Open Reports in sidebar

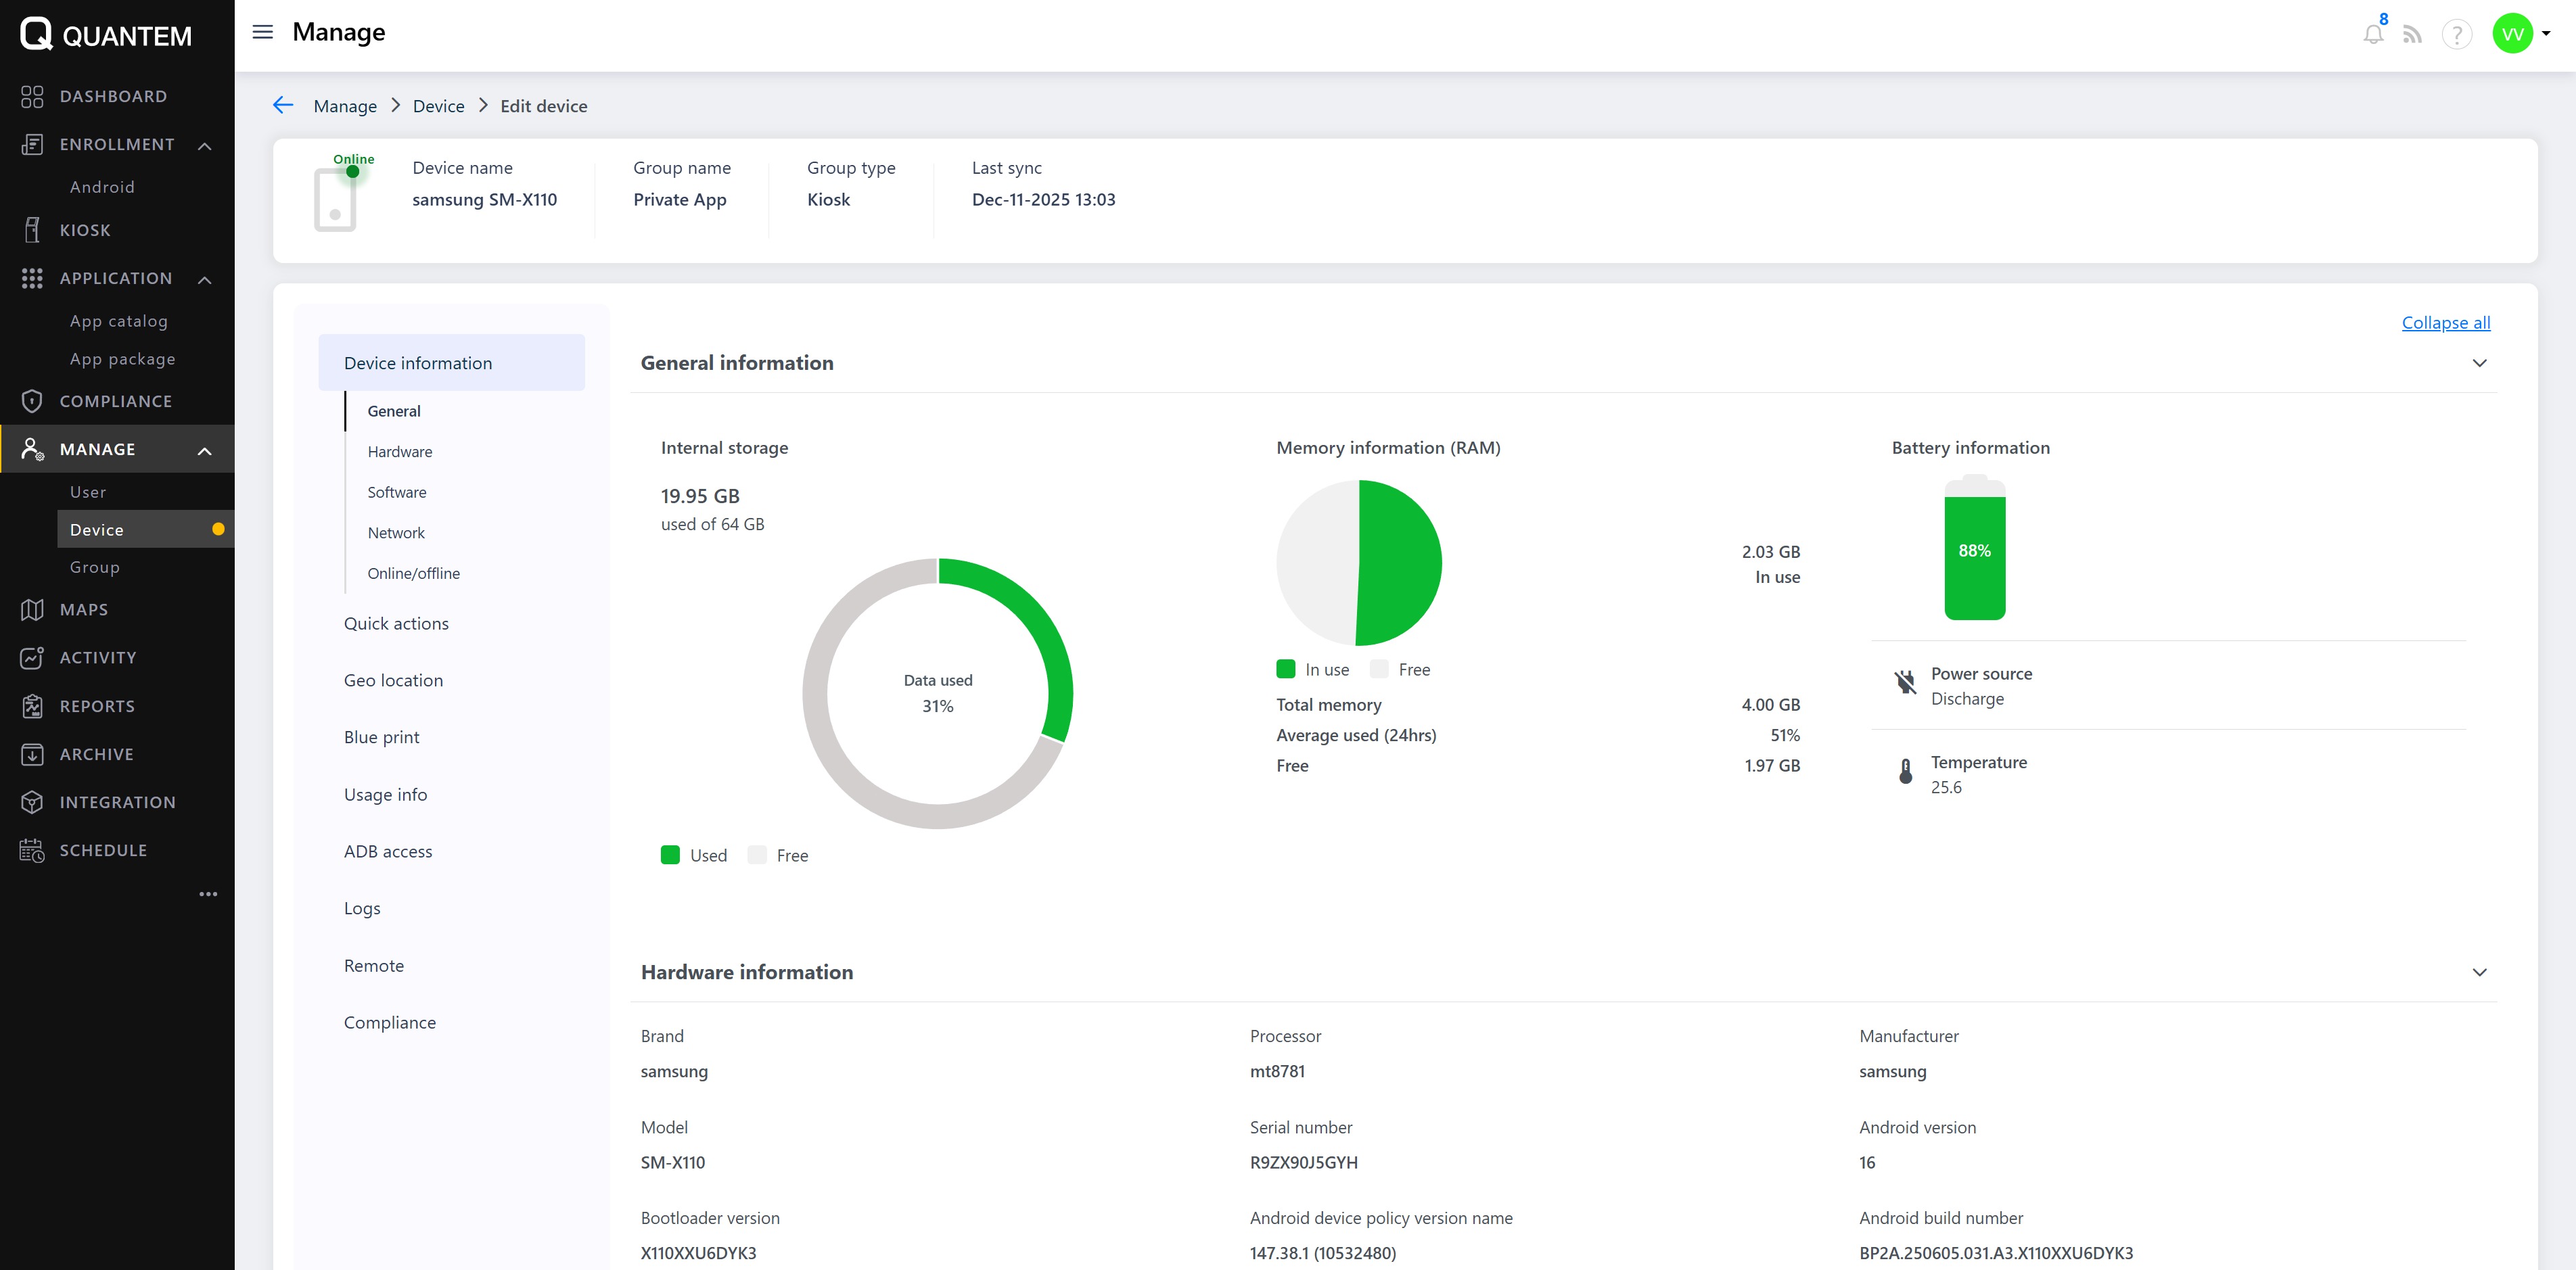(x=96, y=706)
